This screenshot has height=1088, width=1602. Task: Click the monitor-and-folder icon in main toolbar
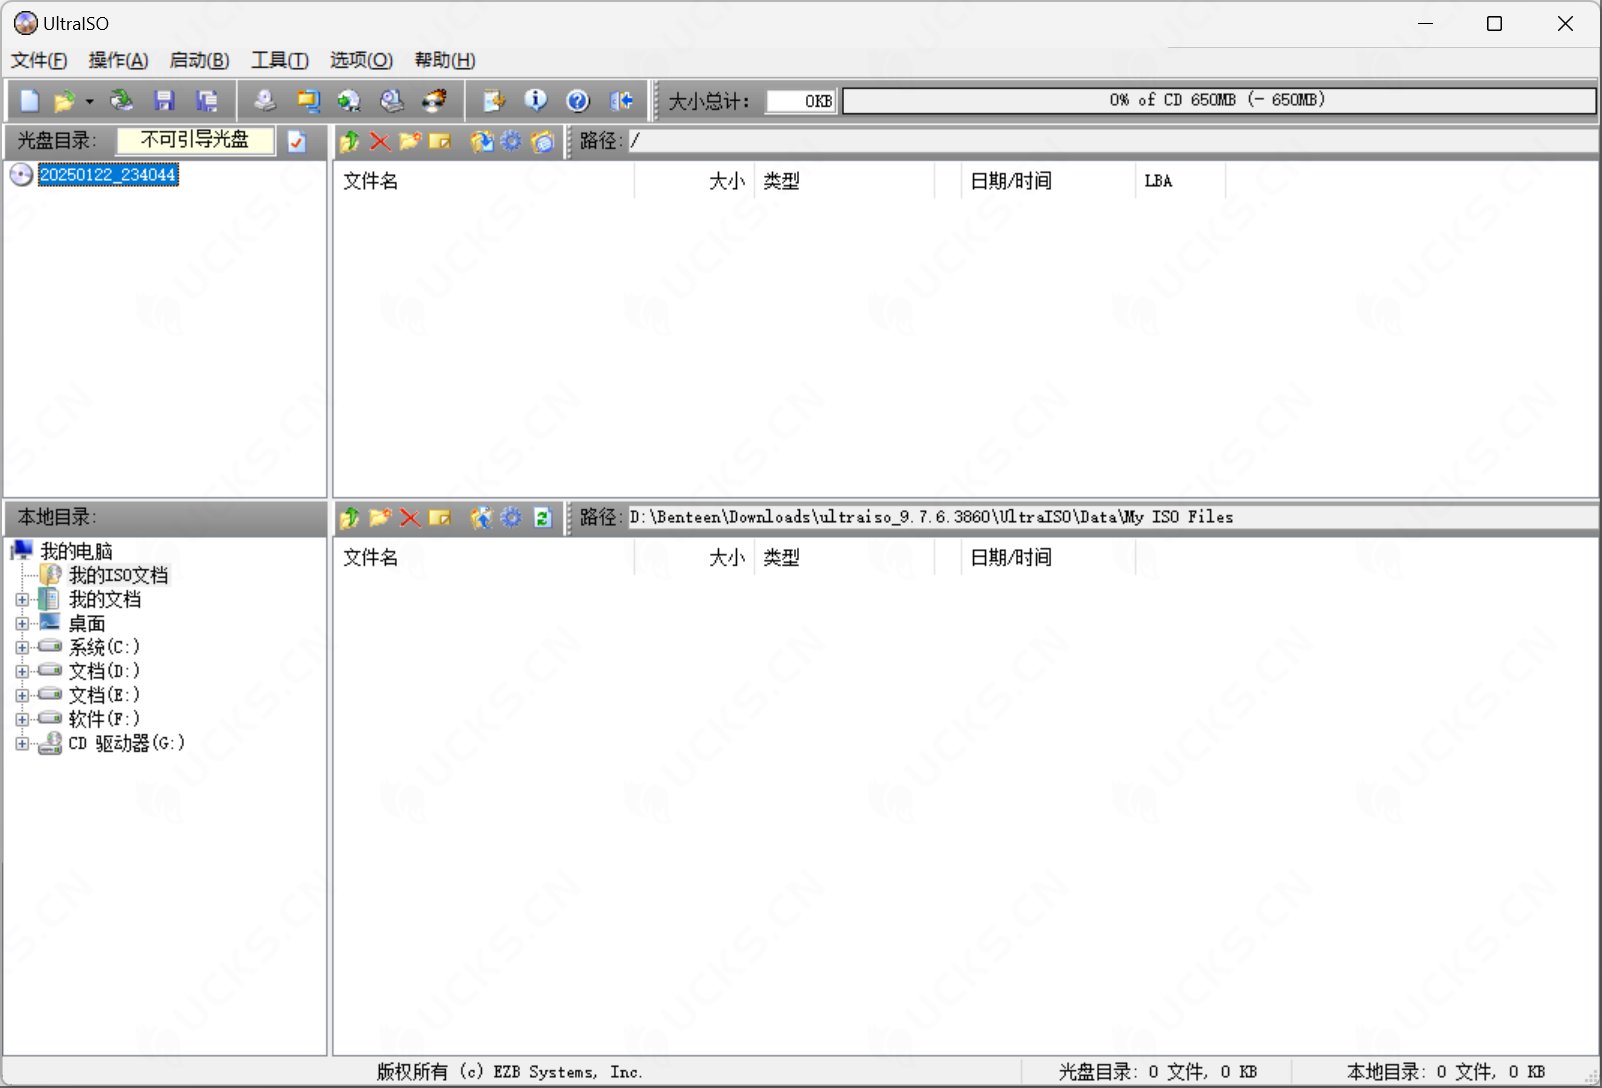coord(307,101)
